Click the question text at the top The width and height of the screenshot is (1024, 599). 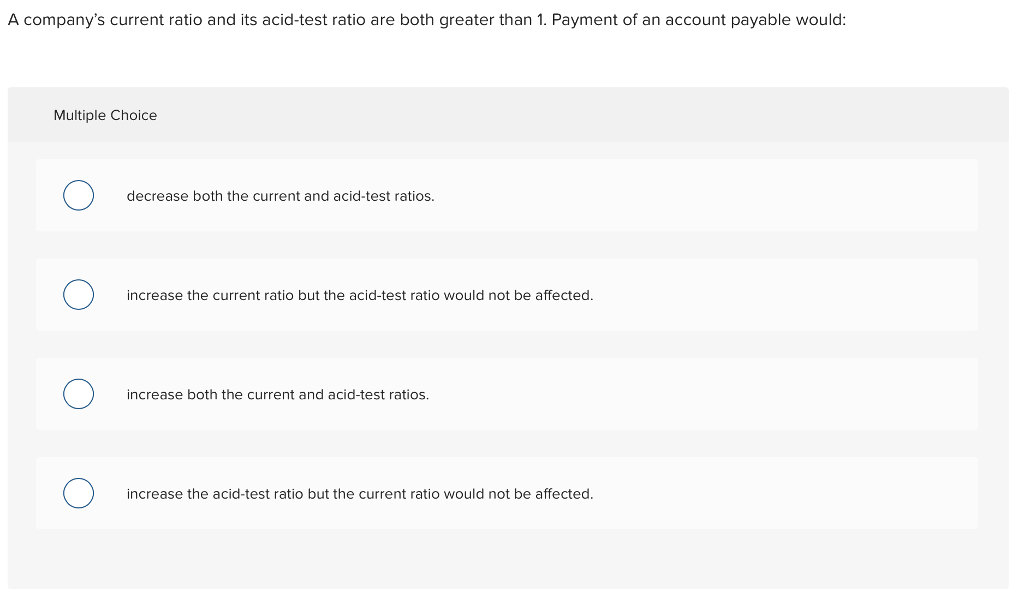[x=427, y=19]
